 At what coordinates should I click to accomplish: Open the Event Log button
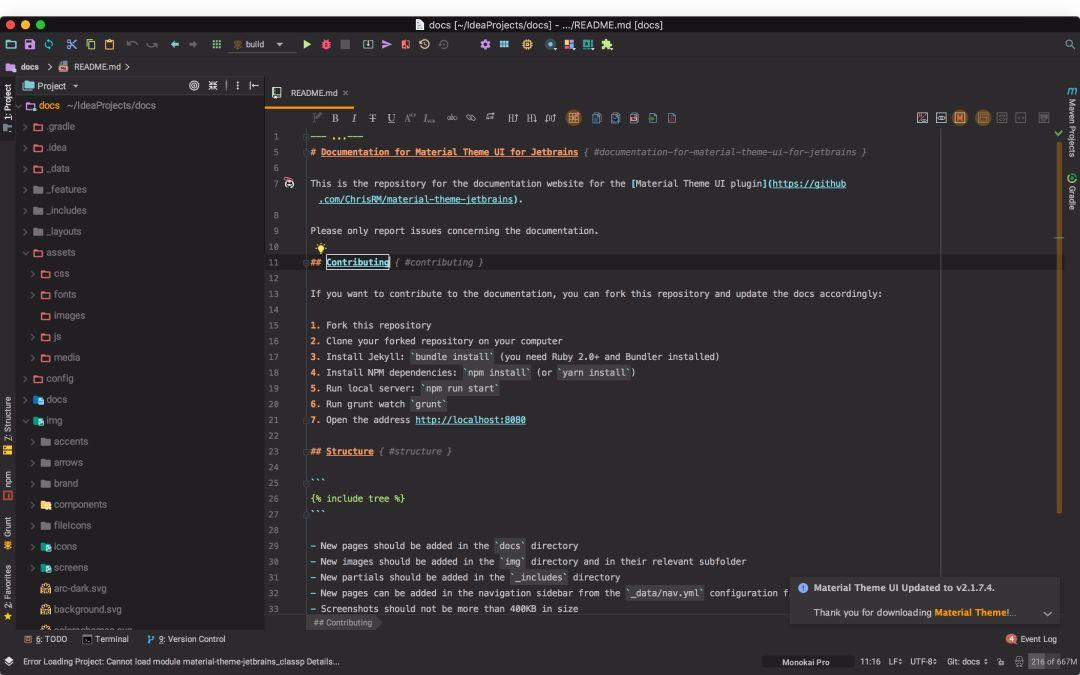click(1031, 639)
